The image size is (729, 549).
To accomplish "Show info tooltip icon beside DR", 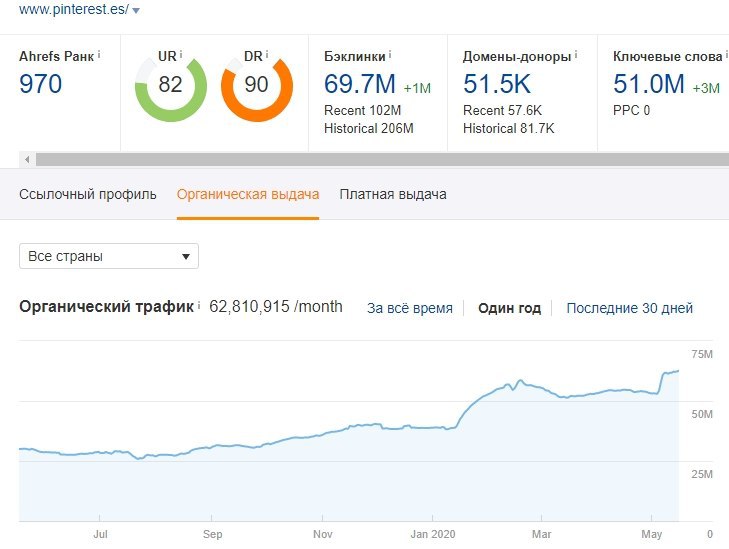I will tap(267, 54).
